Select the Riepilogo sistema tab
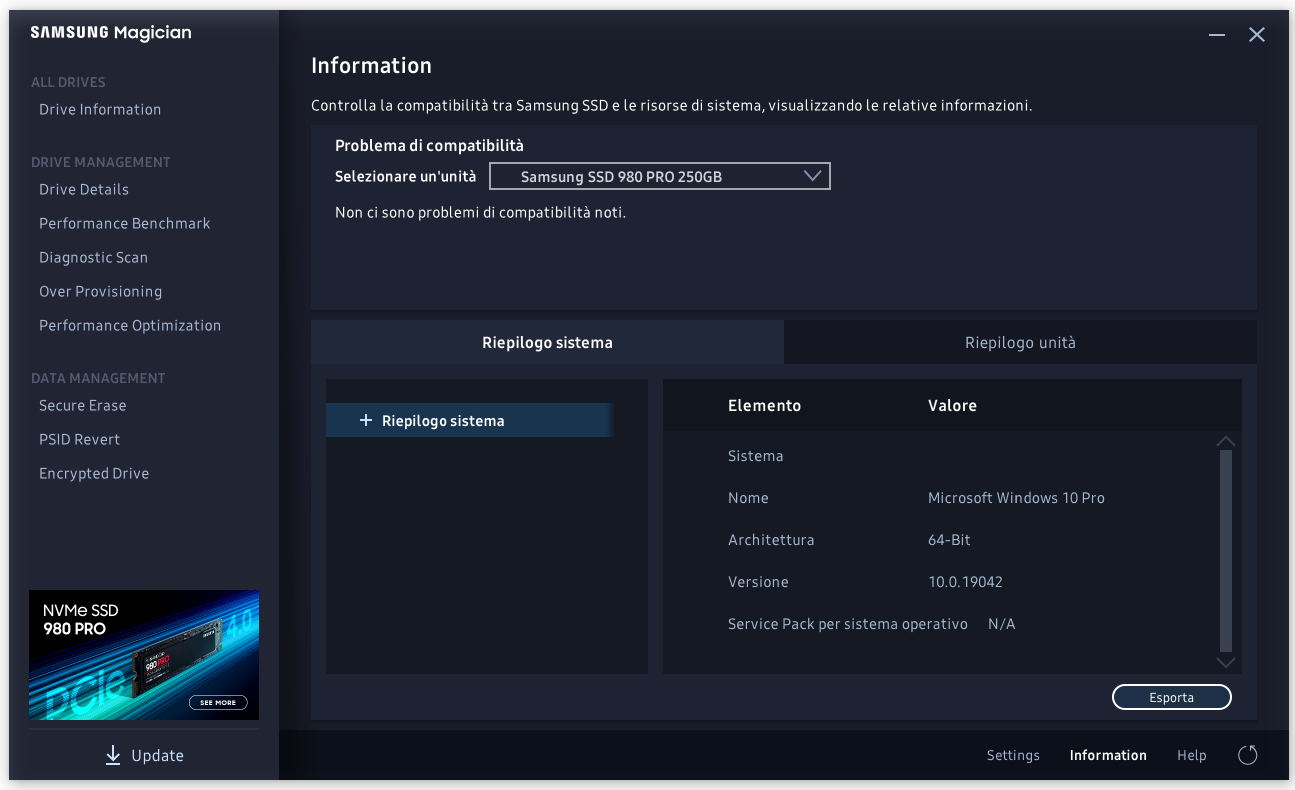The height and width of the screenshot is (790, 1295). (x=547, y=342)
